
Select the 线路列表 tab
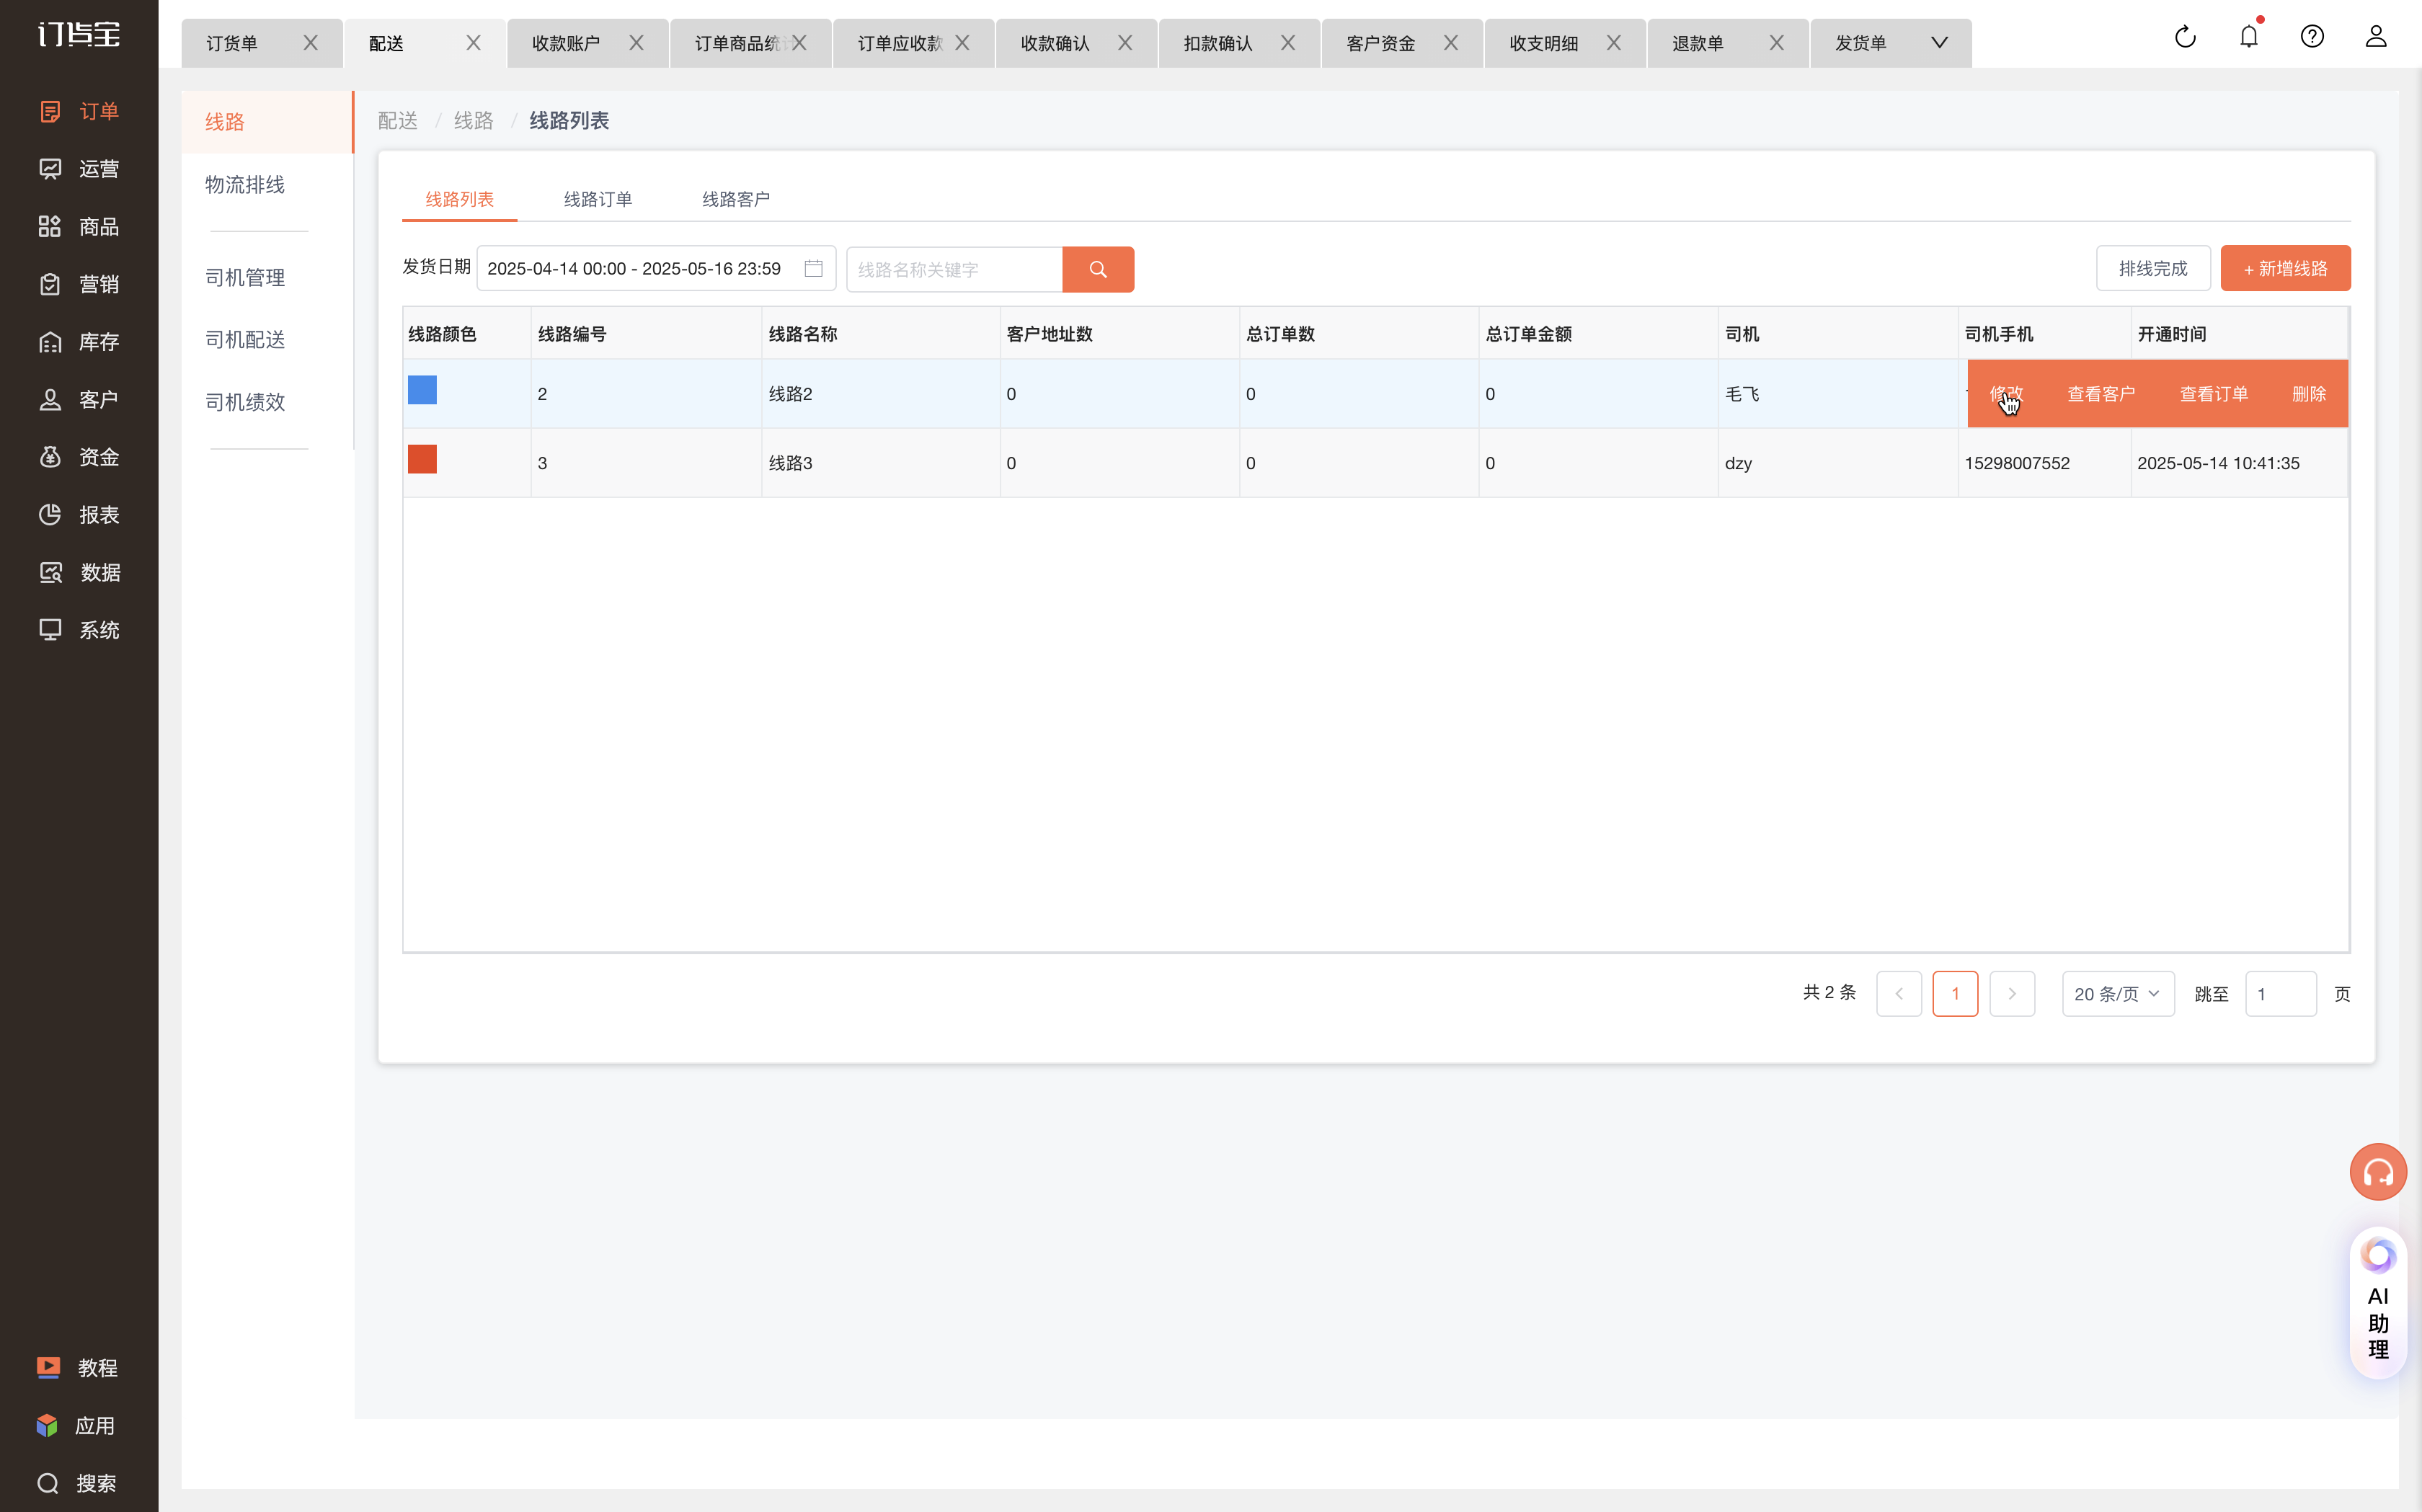click(x=460, y=199)
